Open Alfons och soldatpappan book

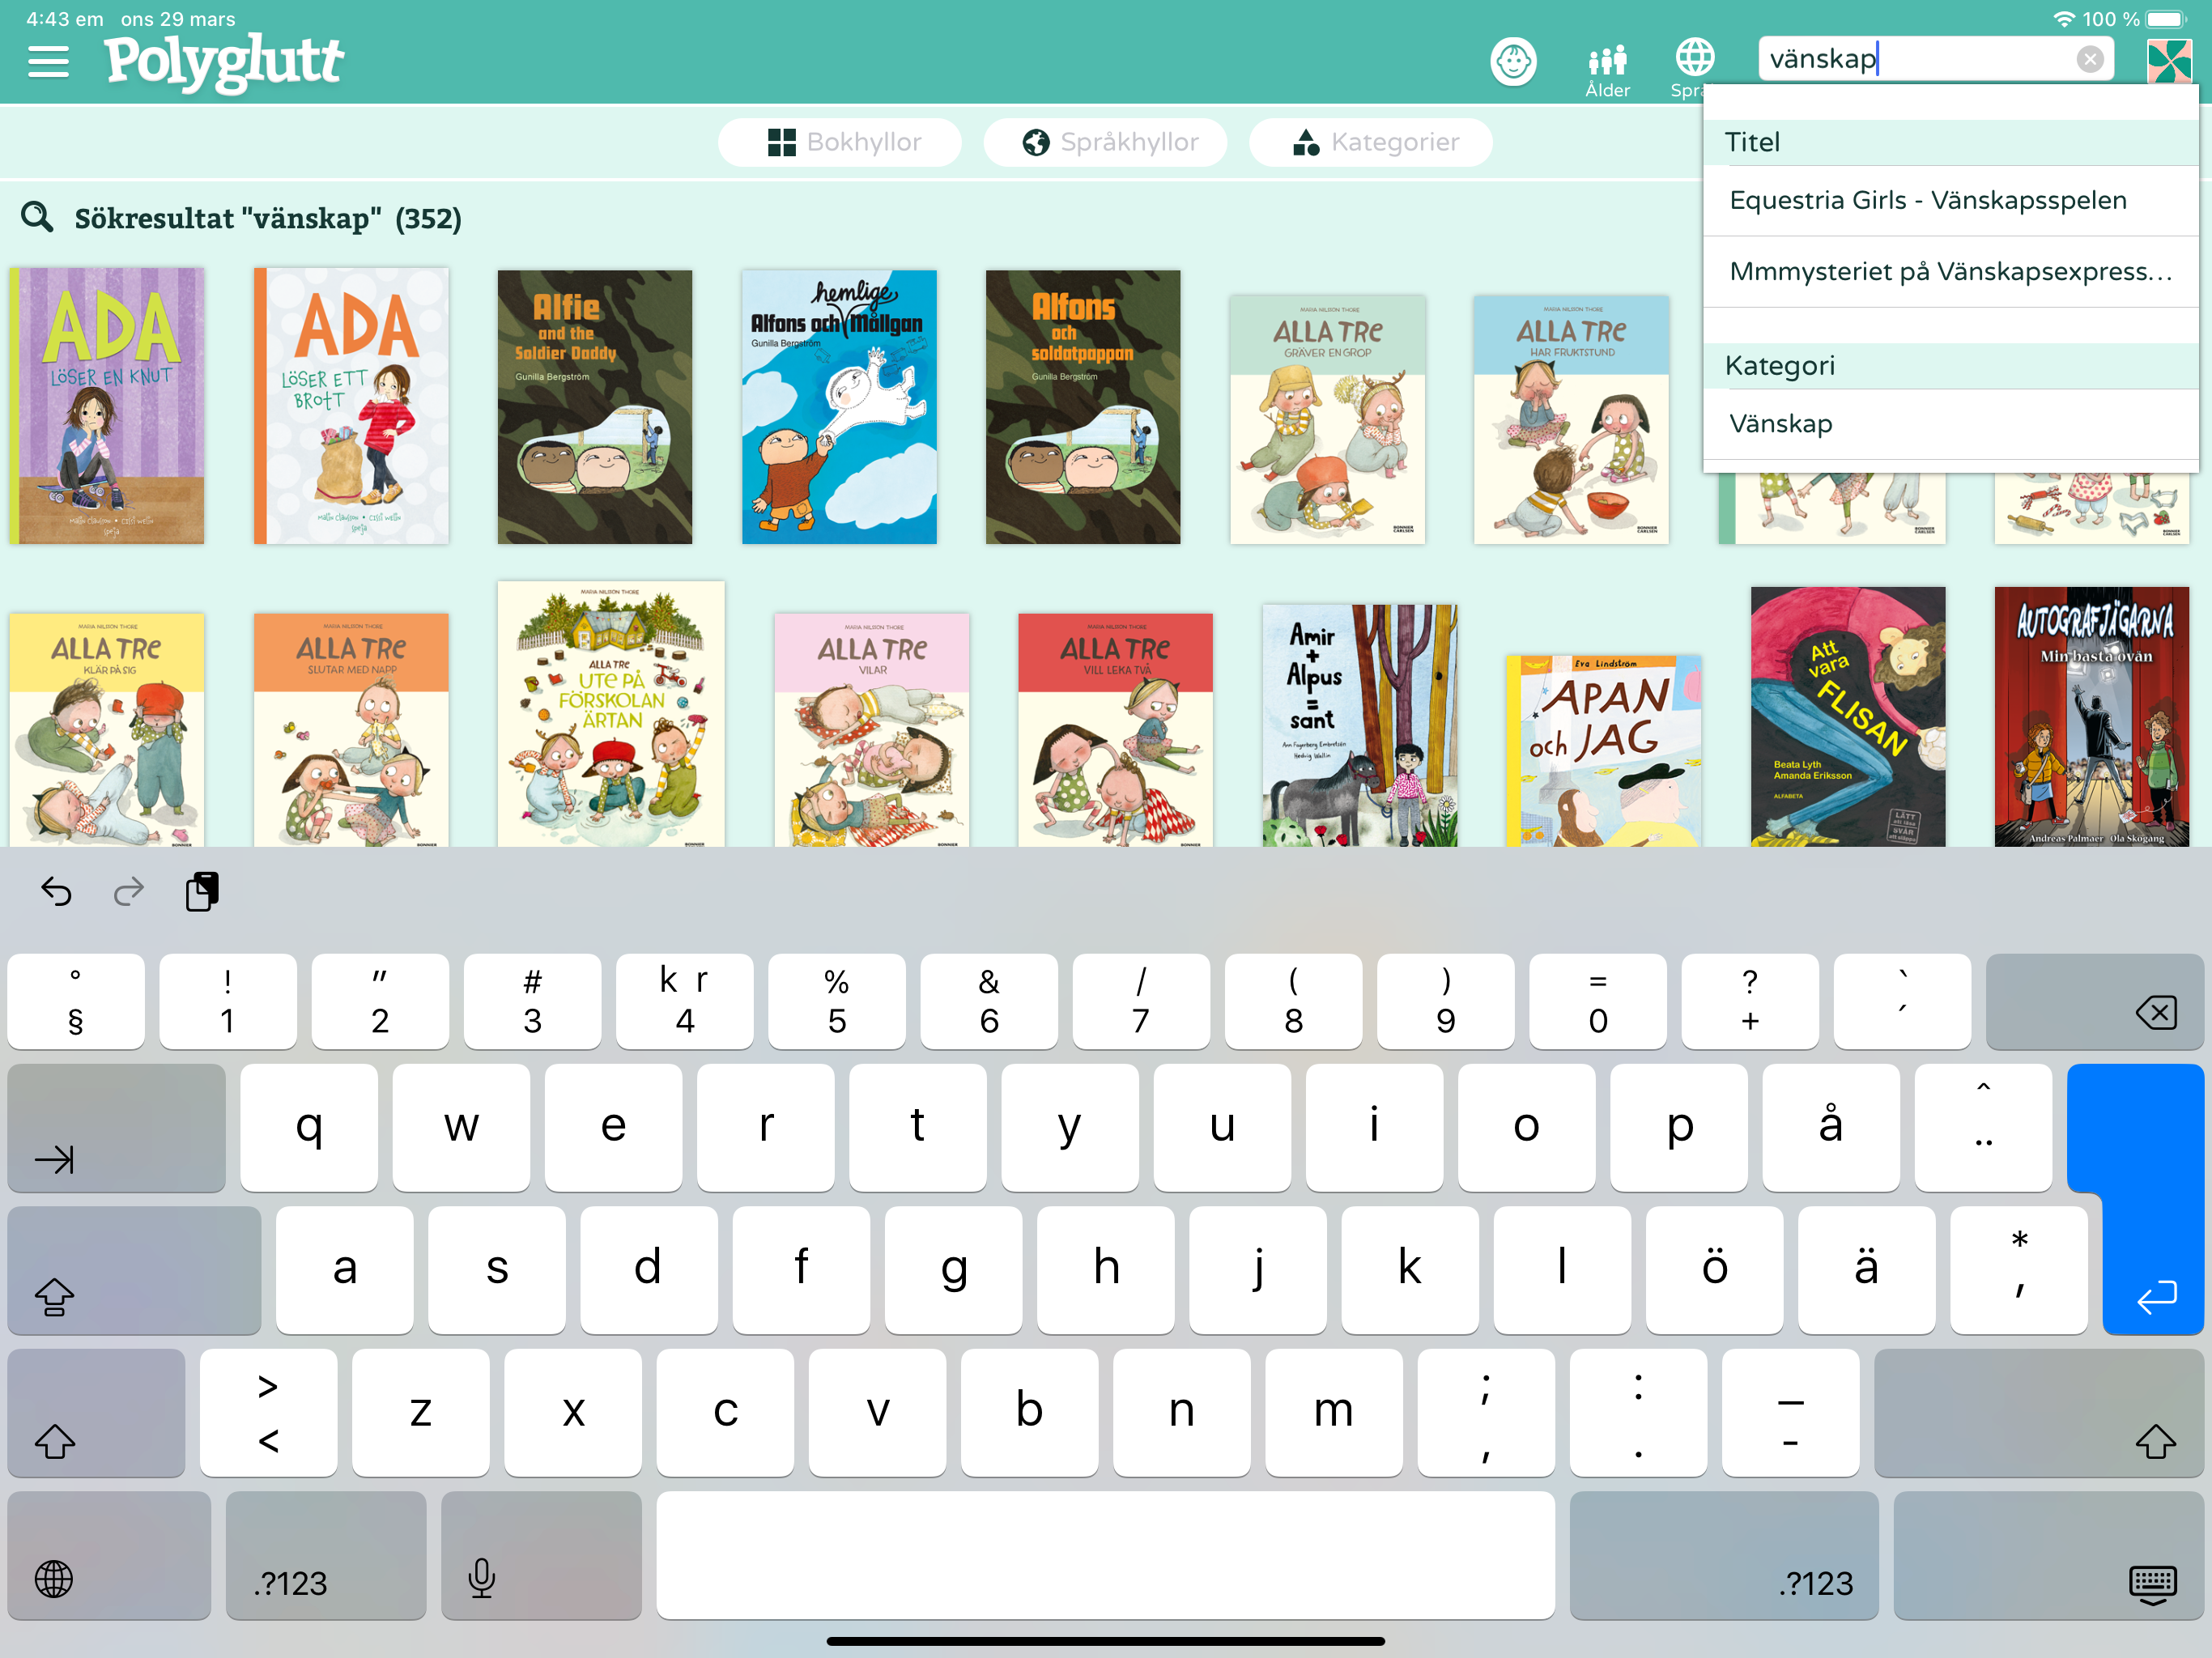click(x=1083, y=407)
